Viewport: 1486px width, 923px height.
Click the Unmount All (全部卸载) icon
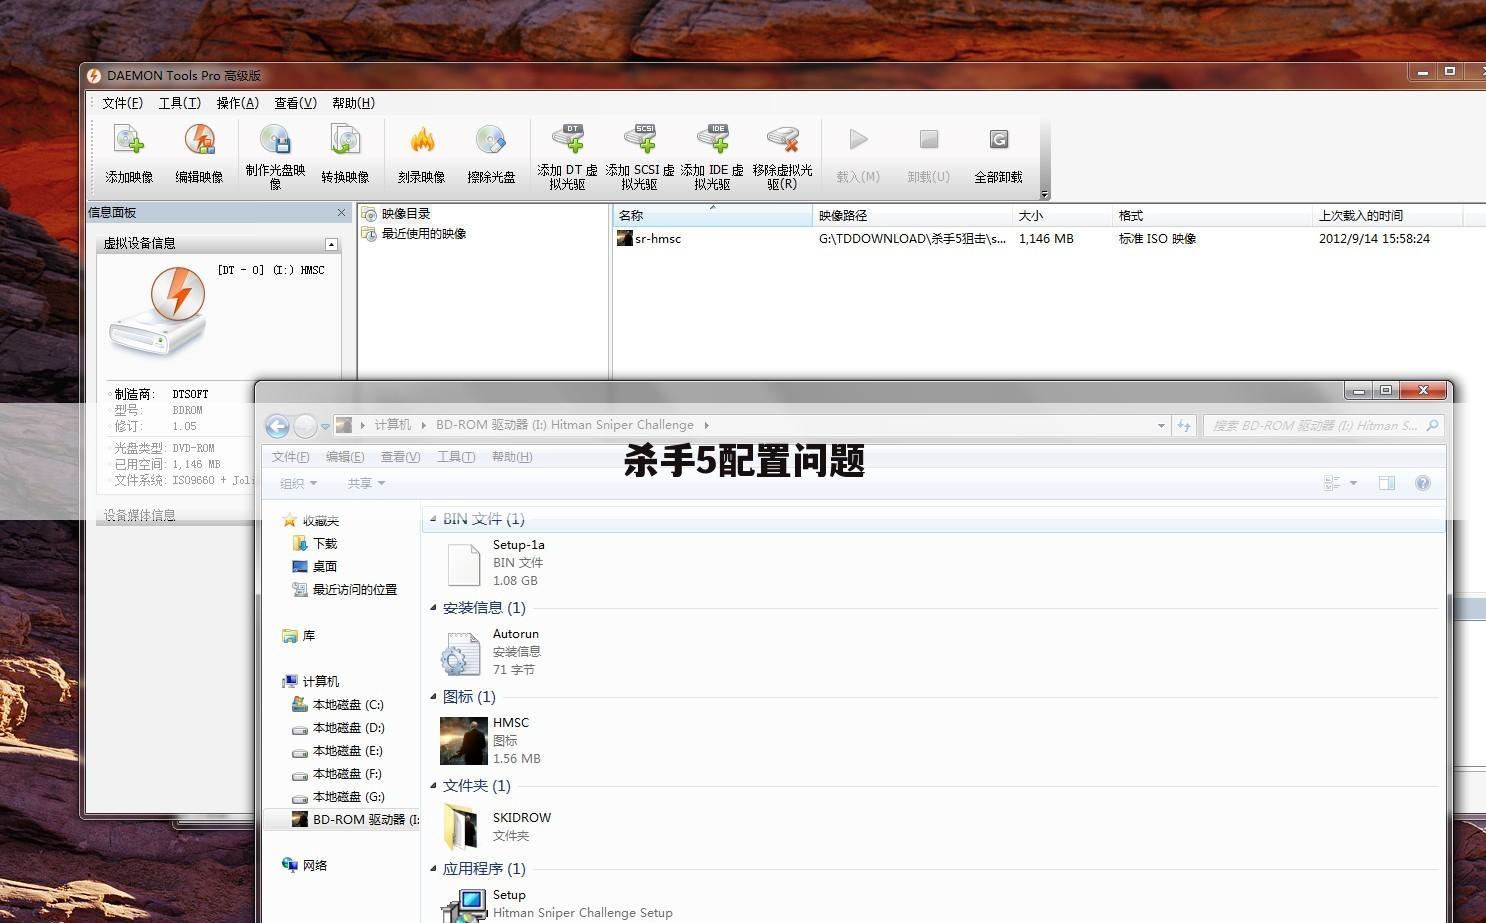998,139
